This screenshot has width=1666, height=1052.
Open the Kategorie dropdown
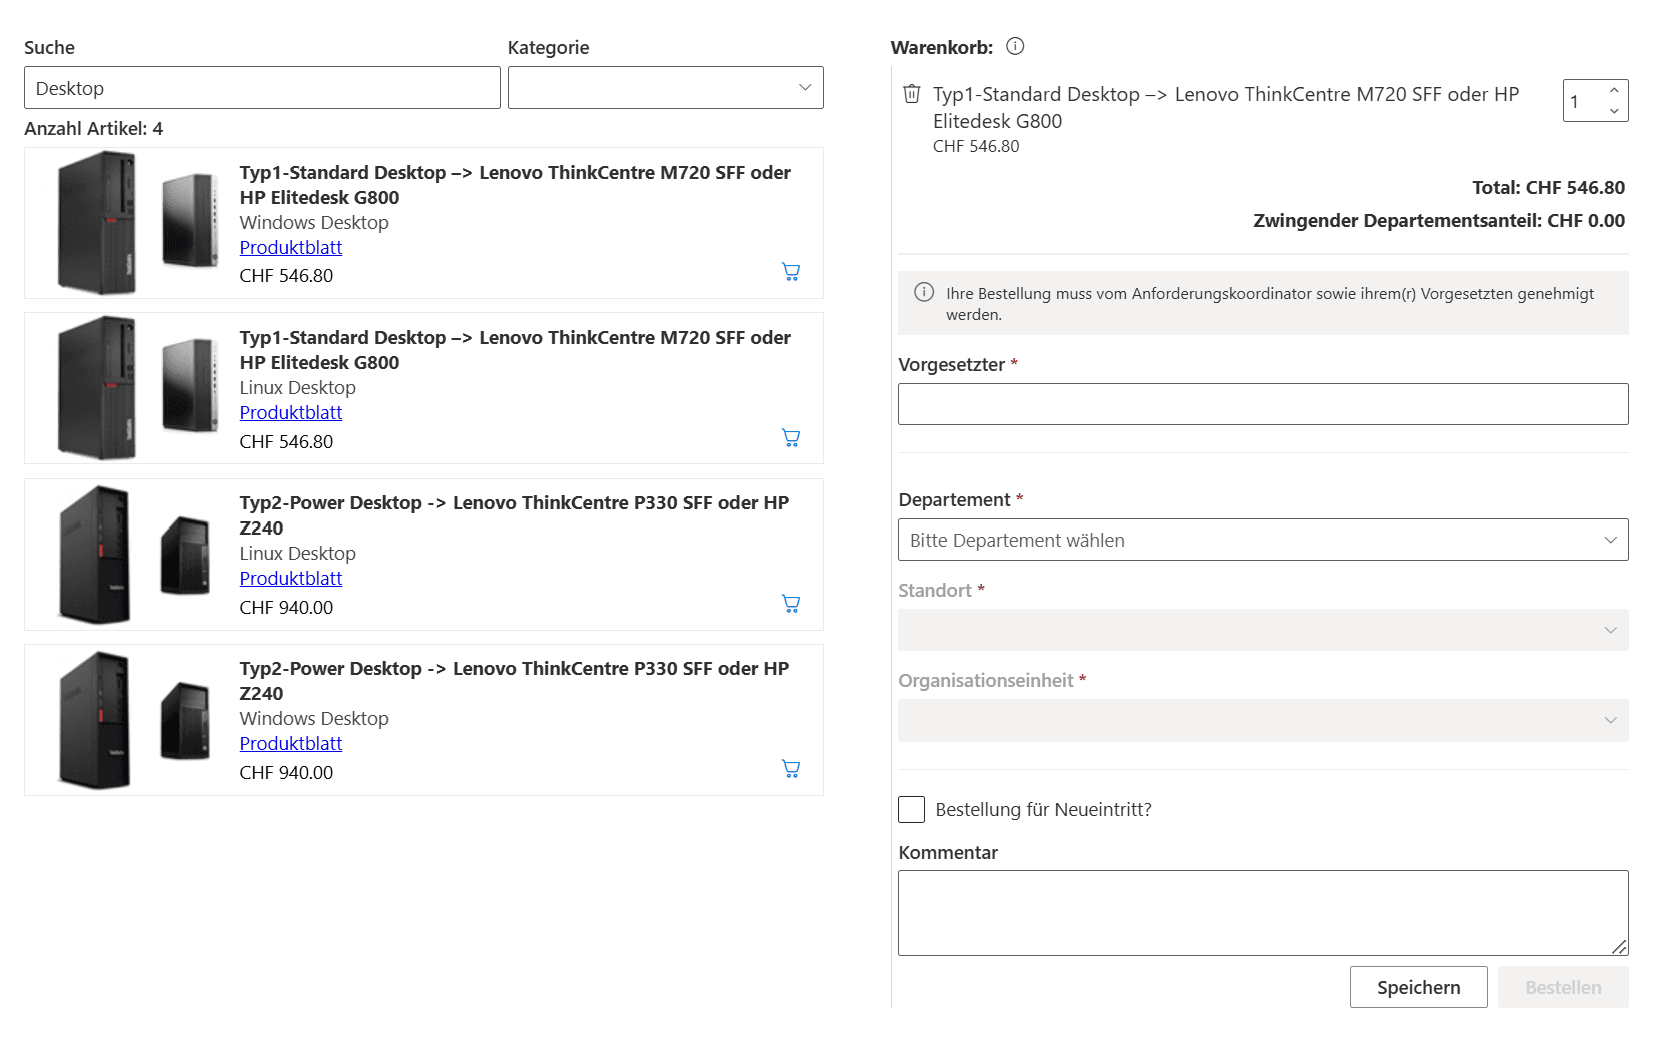(666, 88)
